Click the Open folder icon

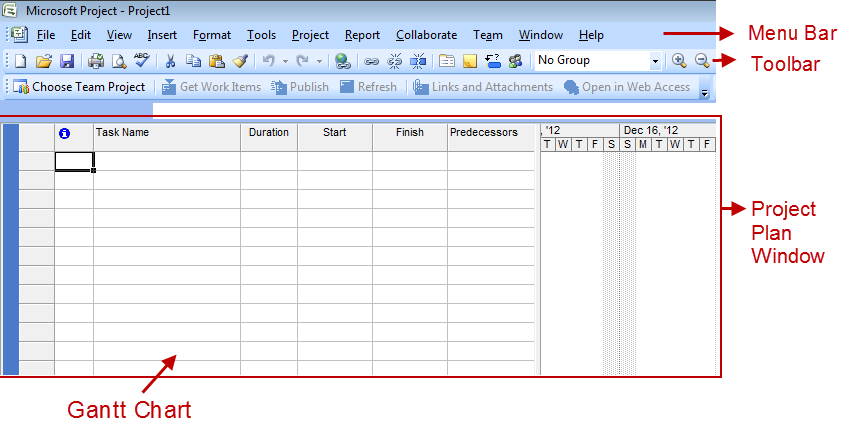pyautogui.click(x=44, y=61)
